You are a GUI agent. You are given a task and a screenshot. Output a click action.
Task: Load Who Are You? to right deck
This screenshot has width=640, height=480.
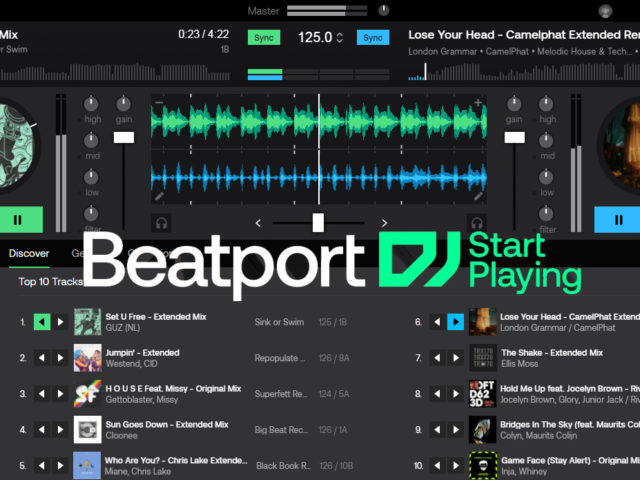click(60, 466)
